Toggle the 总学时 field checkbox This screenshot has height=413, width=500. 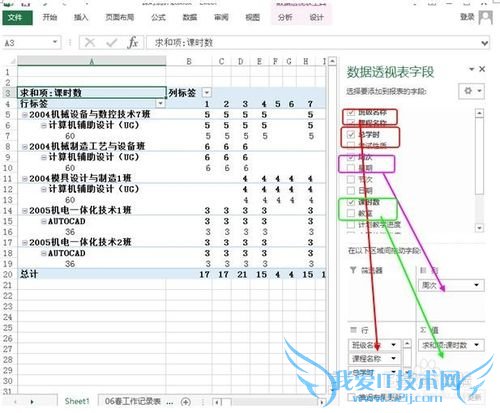351,135
